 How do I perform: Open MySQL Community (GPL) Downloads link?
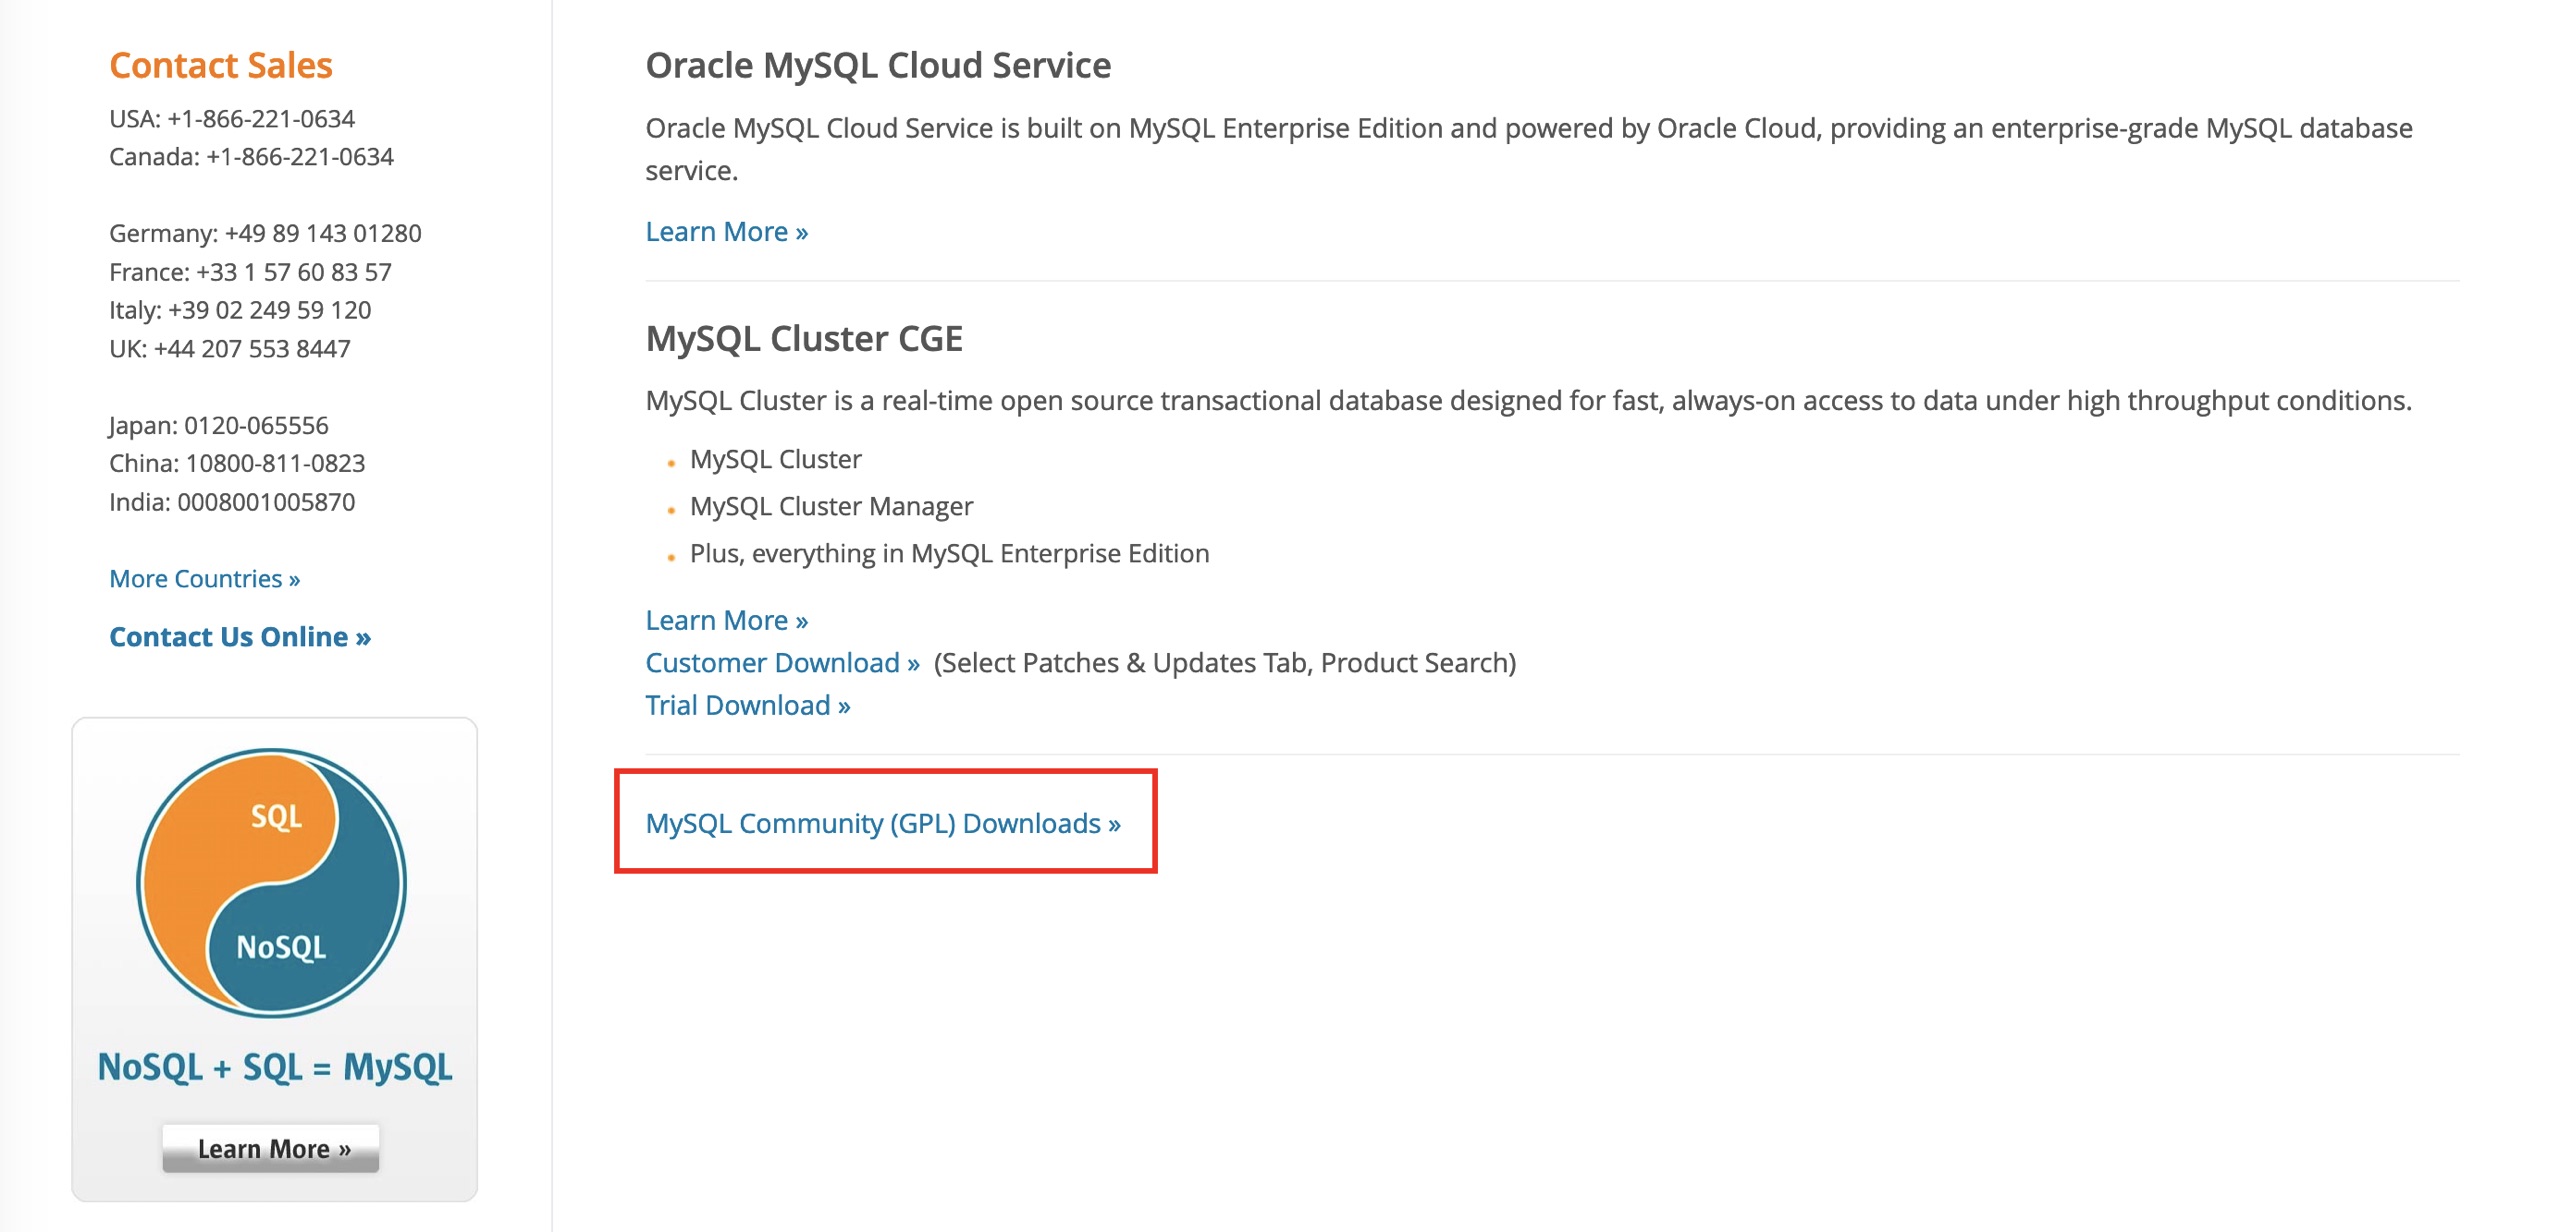click(x=883, y=823)
